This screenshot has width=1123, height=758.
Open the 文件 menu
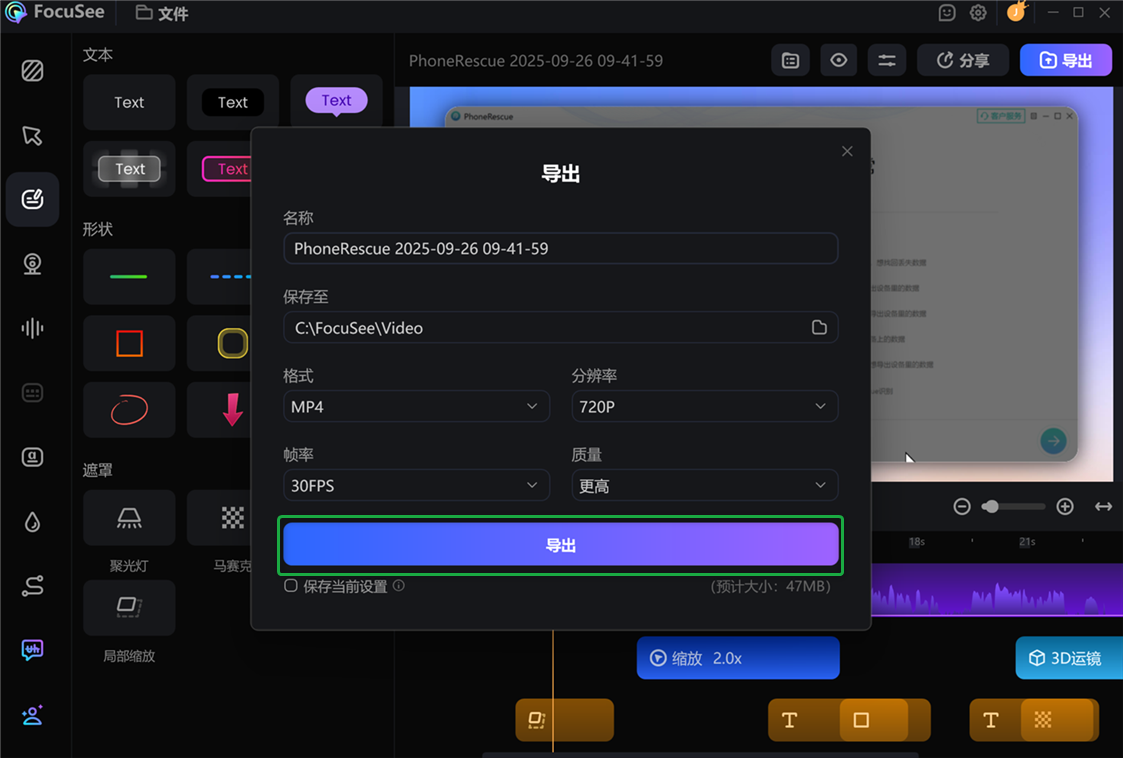[x=163, y=13]
